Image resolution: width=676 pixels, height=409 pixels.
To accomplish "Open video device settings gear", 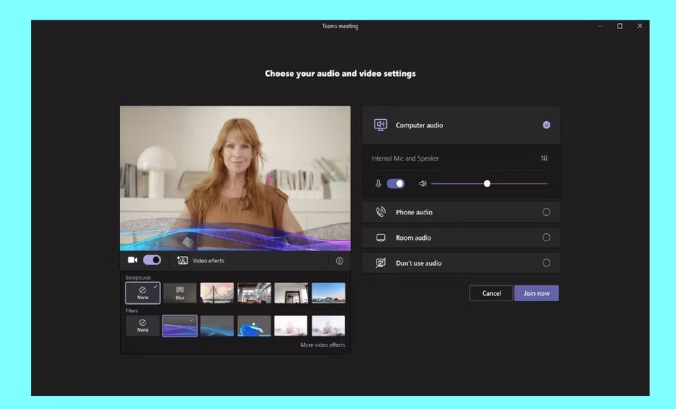I will point(339,261).
